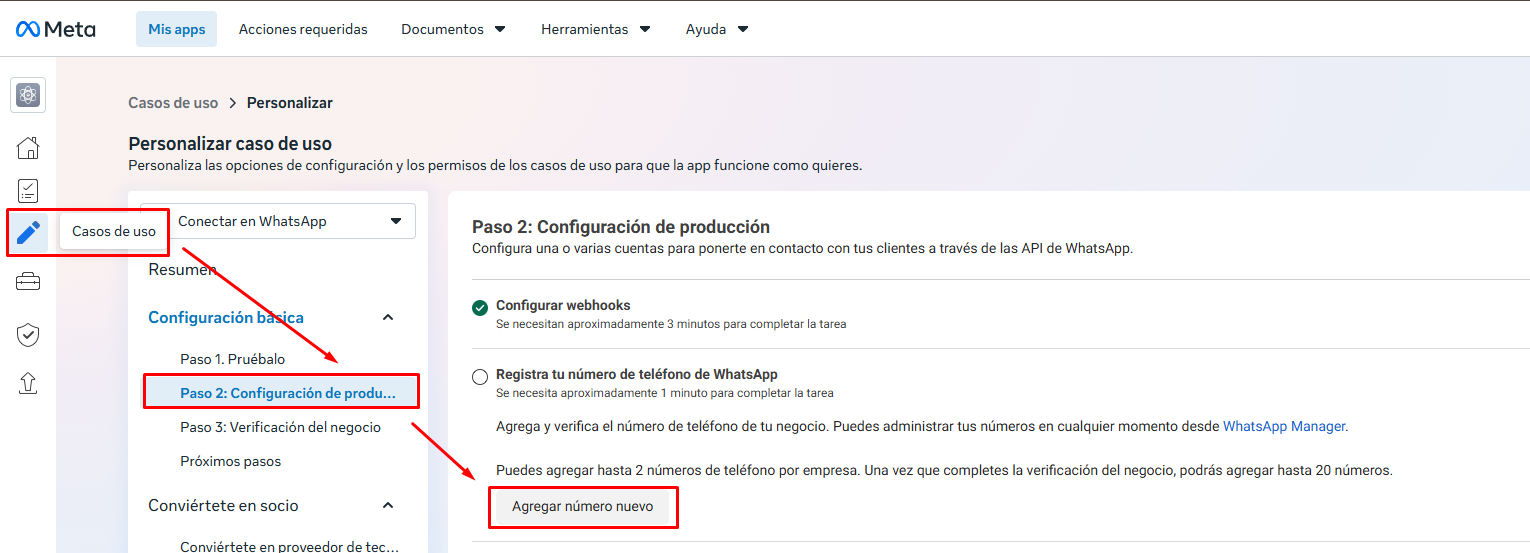Open the shield check icon in sidebar
The width and height of the screenshot is (1530, 553).
tap(28, 335)
